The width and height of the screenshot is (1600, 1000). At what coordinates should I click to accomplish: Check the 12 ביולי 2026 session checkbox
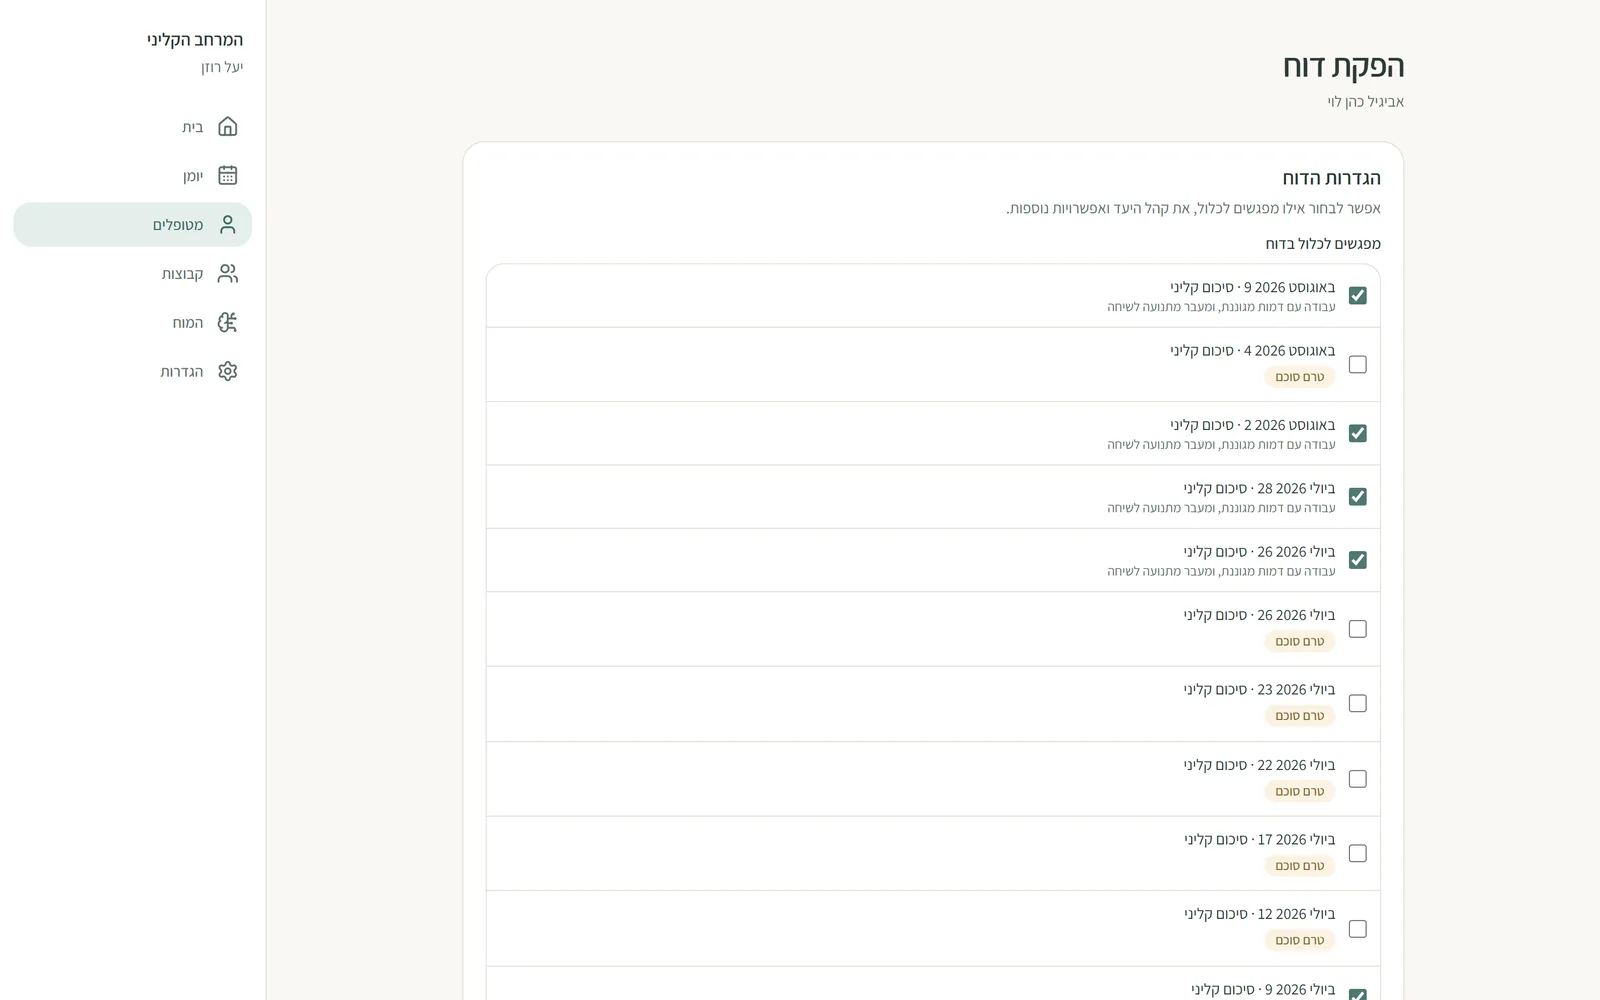point(1357,928)
